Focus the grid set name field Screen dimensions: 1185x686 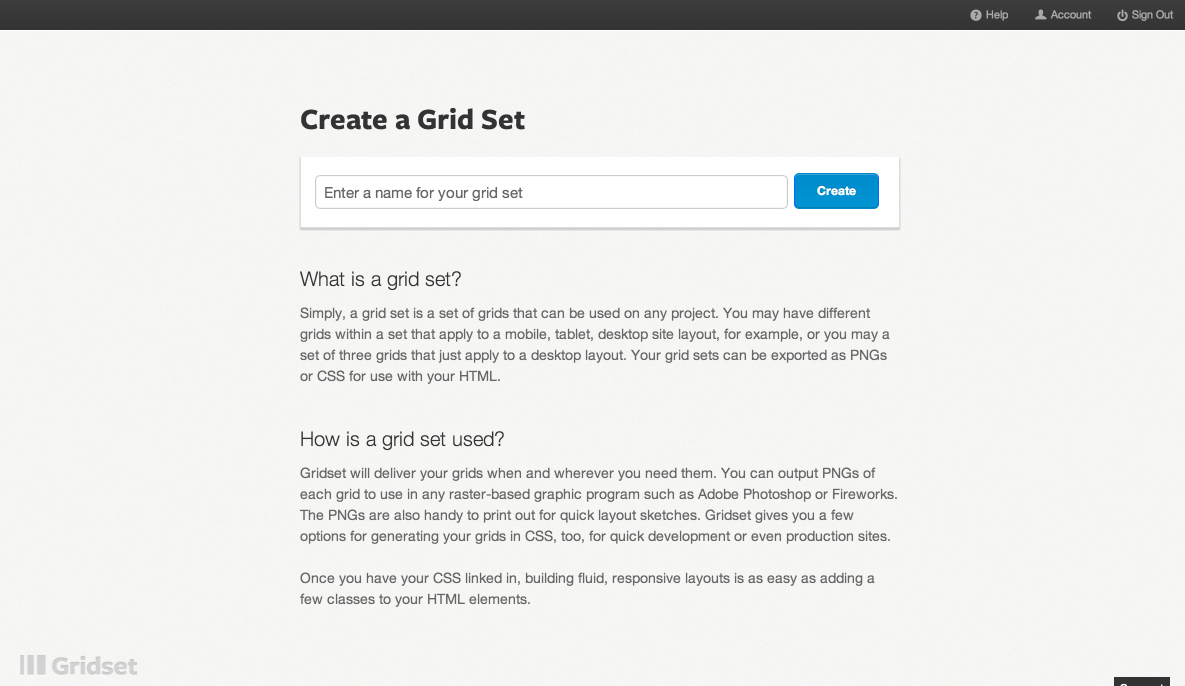tap(551, 192)
